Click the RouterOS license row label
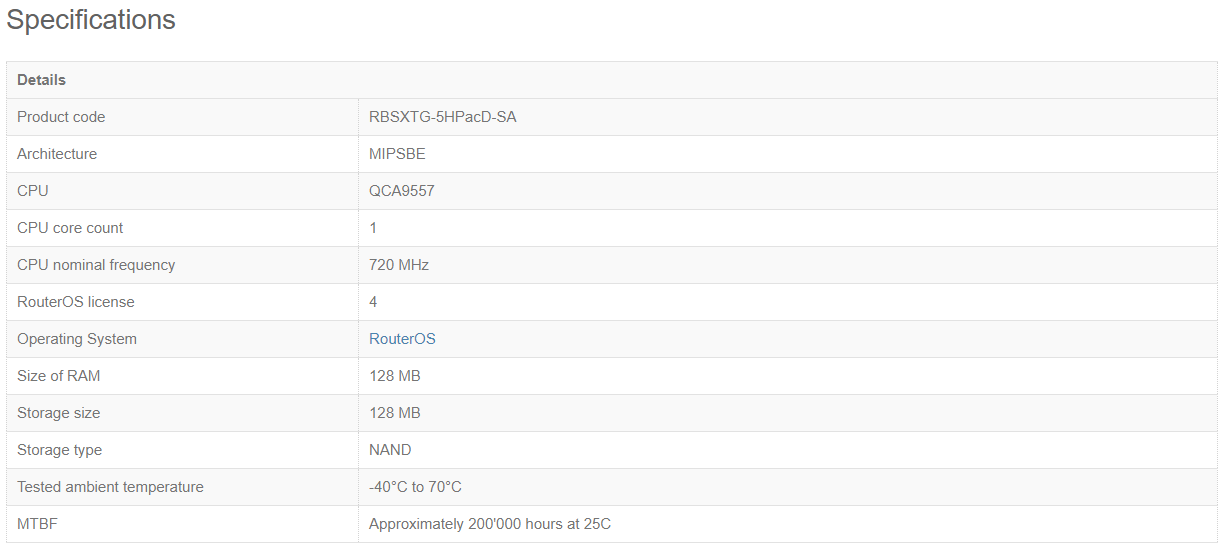Screen dimensions: 1228x552 (x=76, y=302)
